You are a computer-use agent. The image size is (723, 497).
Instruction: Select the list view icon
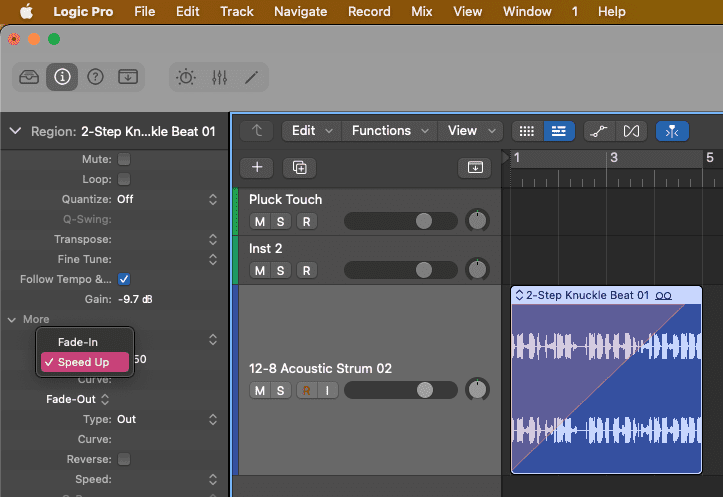point(559,131)
